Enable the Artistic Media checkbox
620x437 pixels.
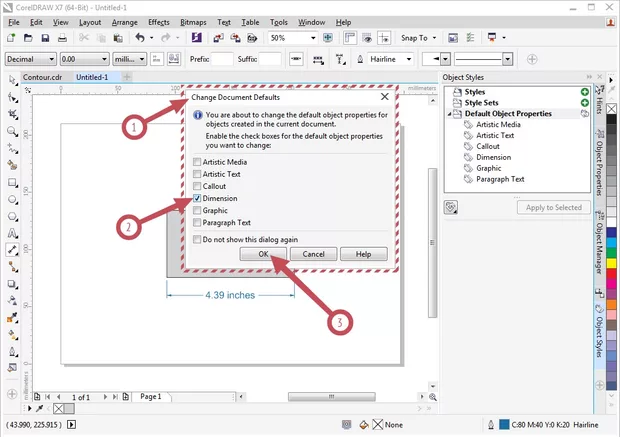coord(197,162)
